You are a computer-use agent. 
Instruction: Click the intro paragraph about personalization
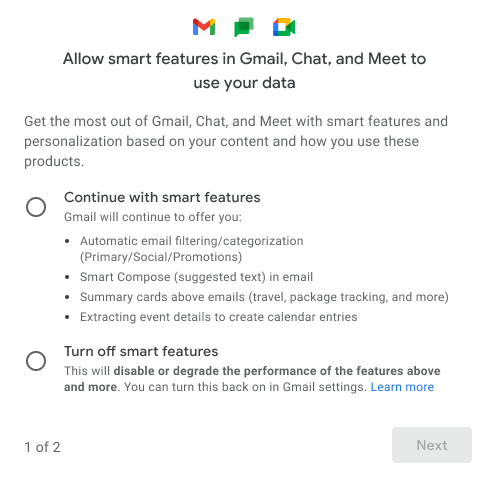tap(236, 141)
